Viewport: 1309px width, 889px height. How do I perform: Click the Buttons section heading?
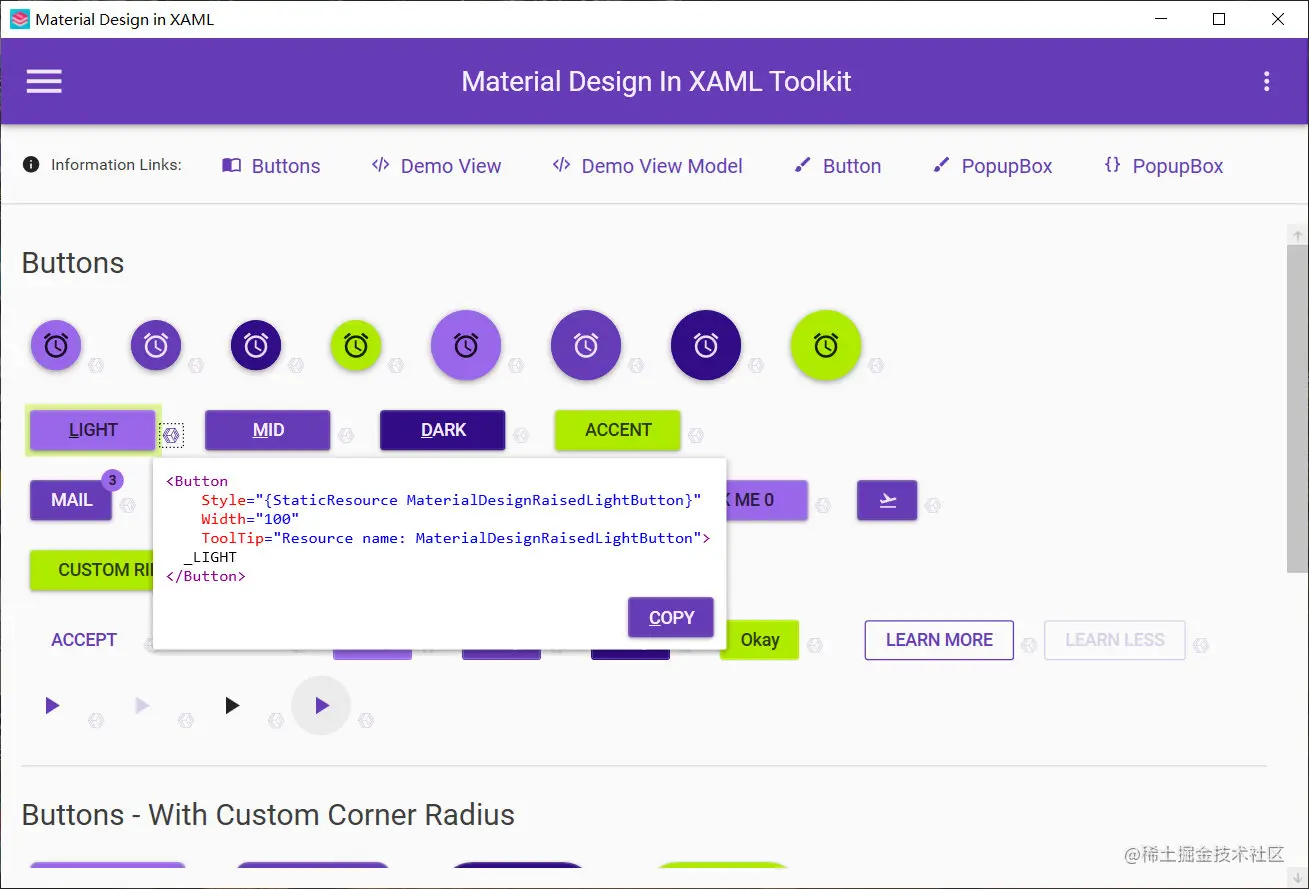pos(73,263)
